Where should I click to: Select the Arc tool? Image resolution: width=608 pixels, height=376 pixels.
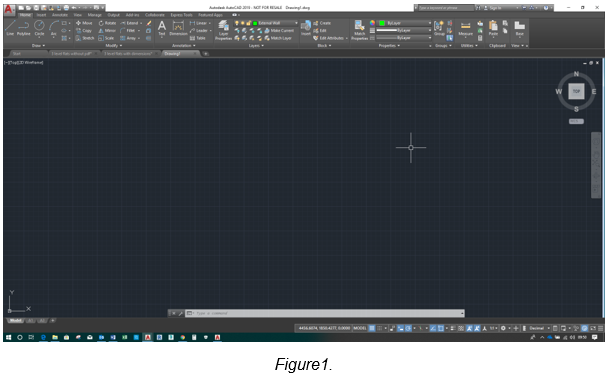tap(54, 28)
